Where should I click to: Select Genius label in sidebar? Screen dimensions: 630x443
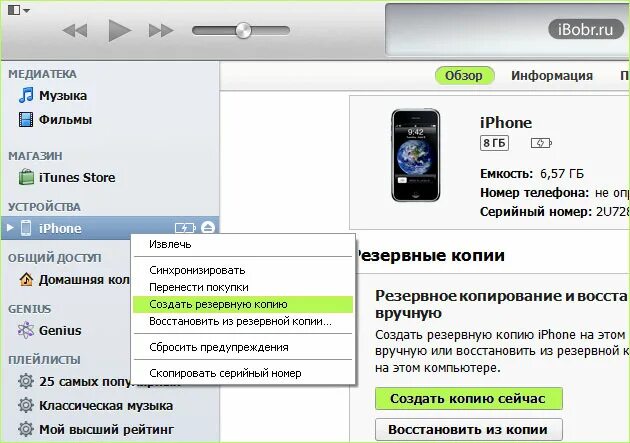pyautogui.click(x=60, y=331)
